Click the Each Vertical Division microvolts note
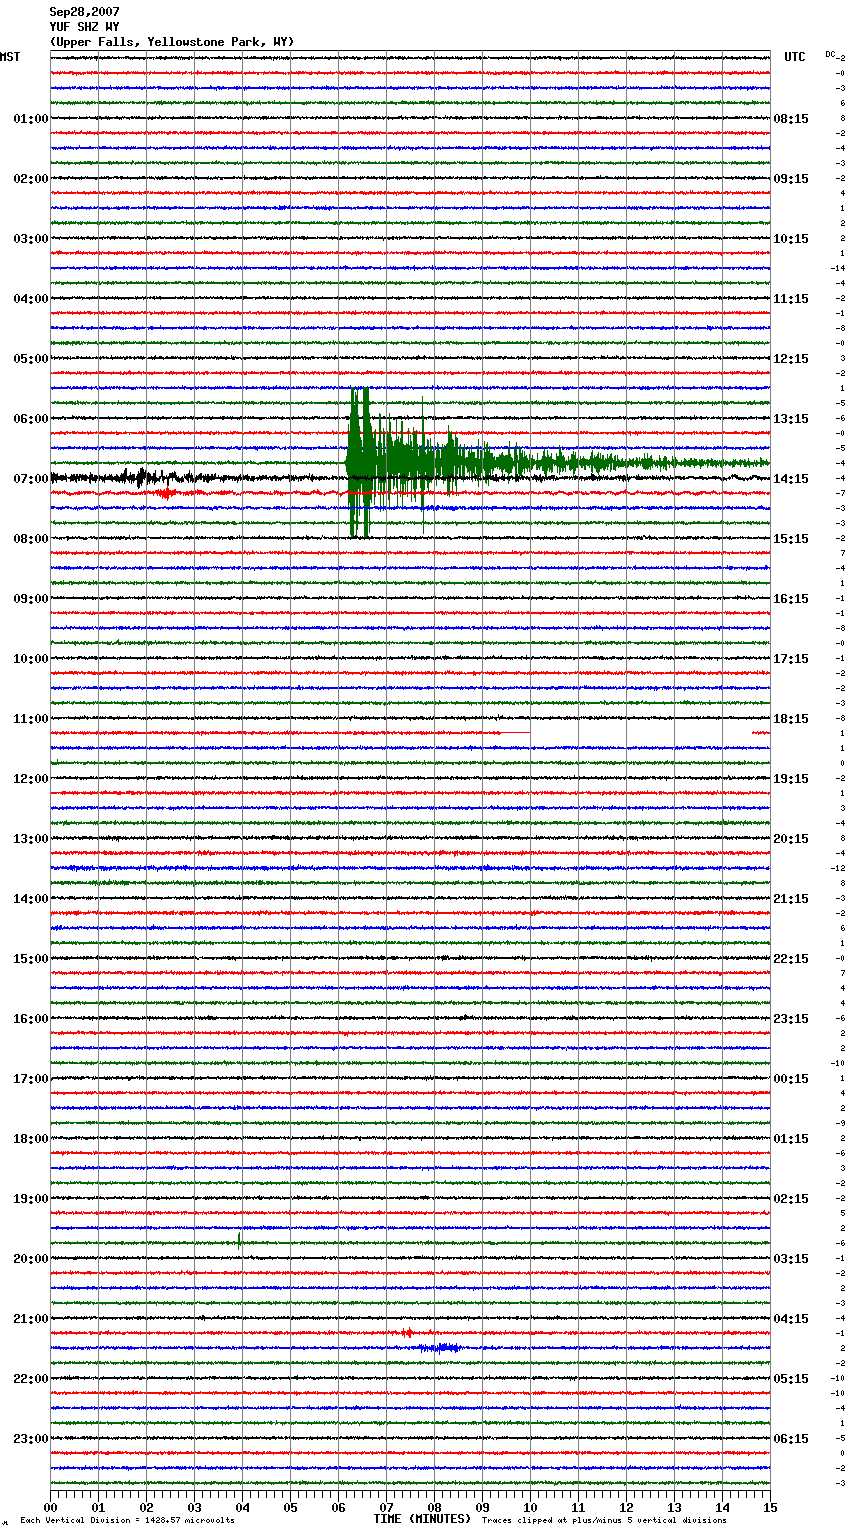This screenshot has height=1534, width=850. click(127, 1520)
